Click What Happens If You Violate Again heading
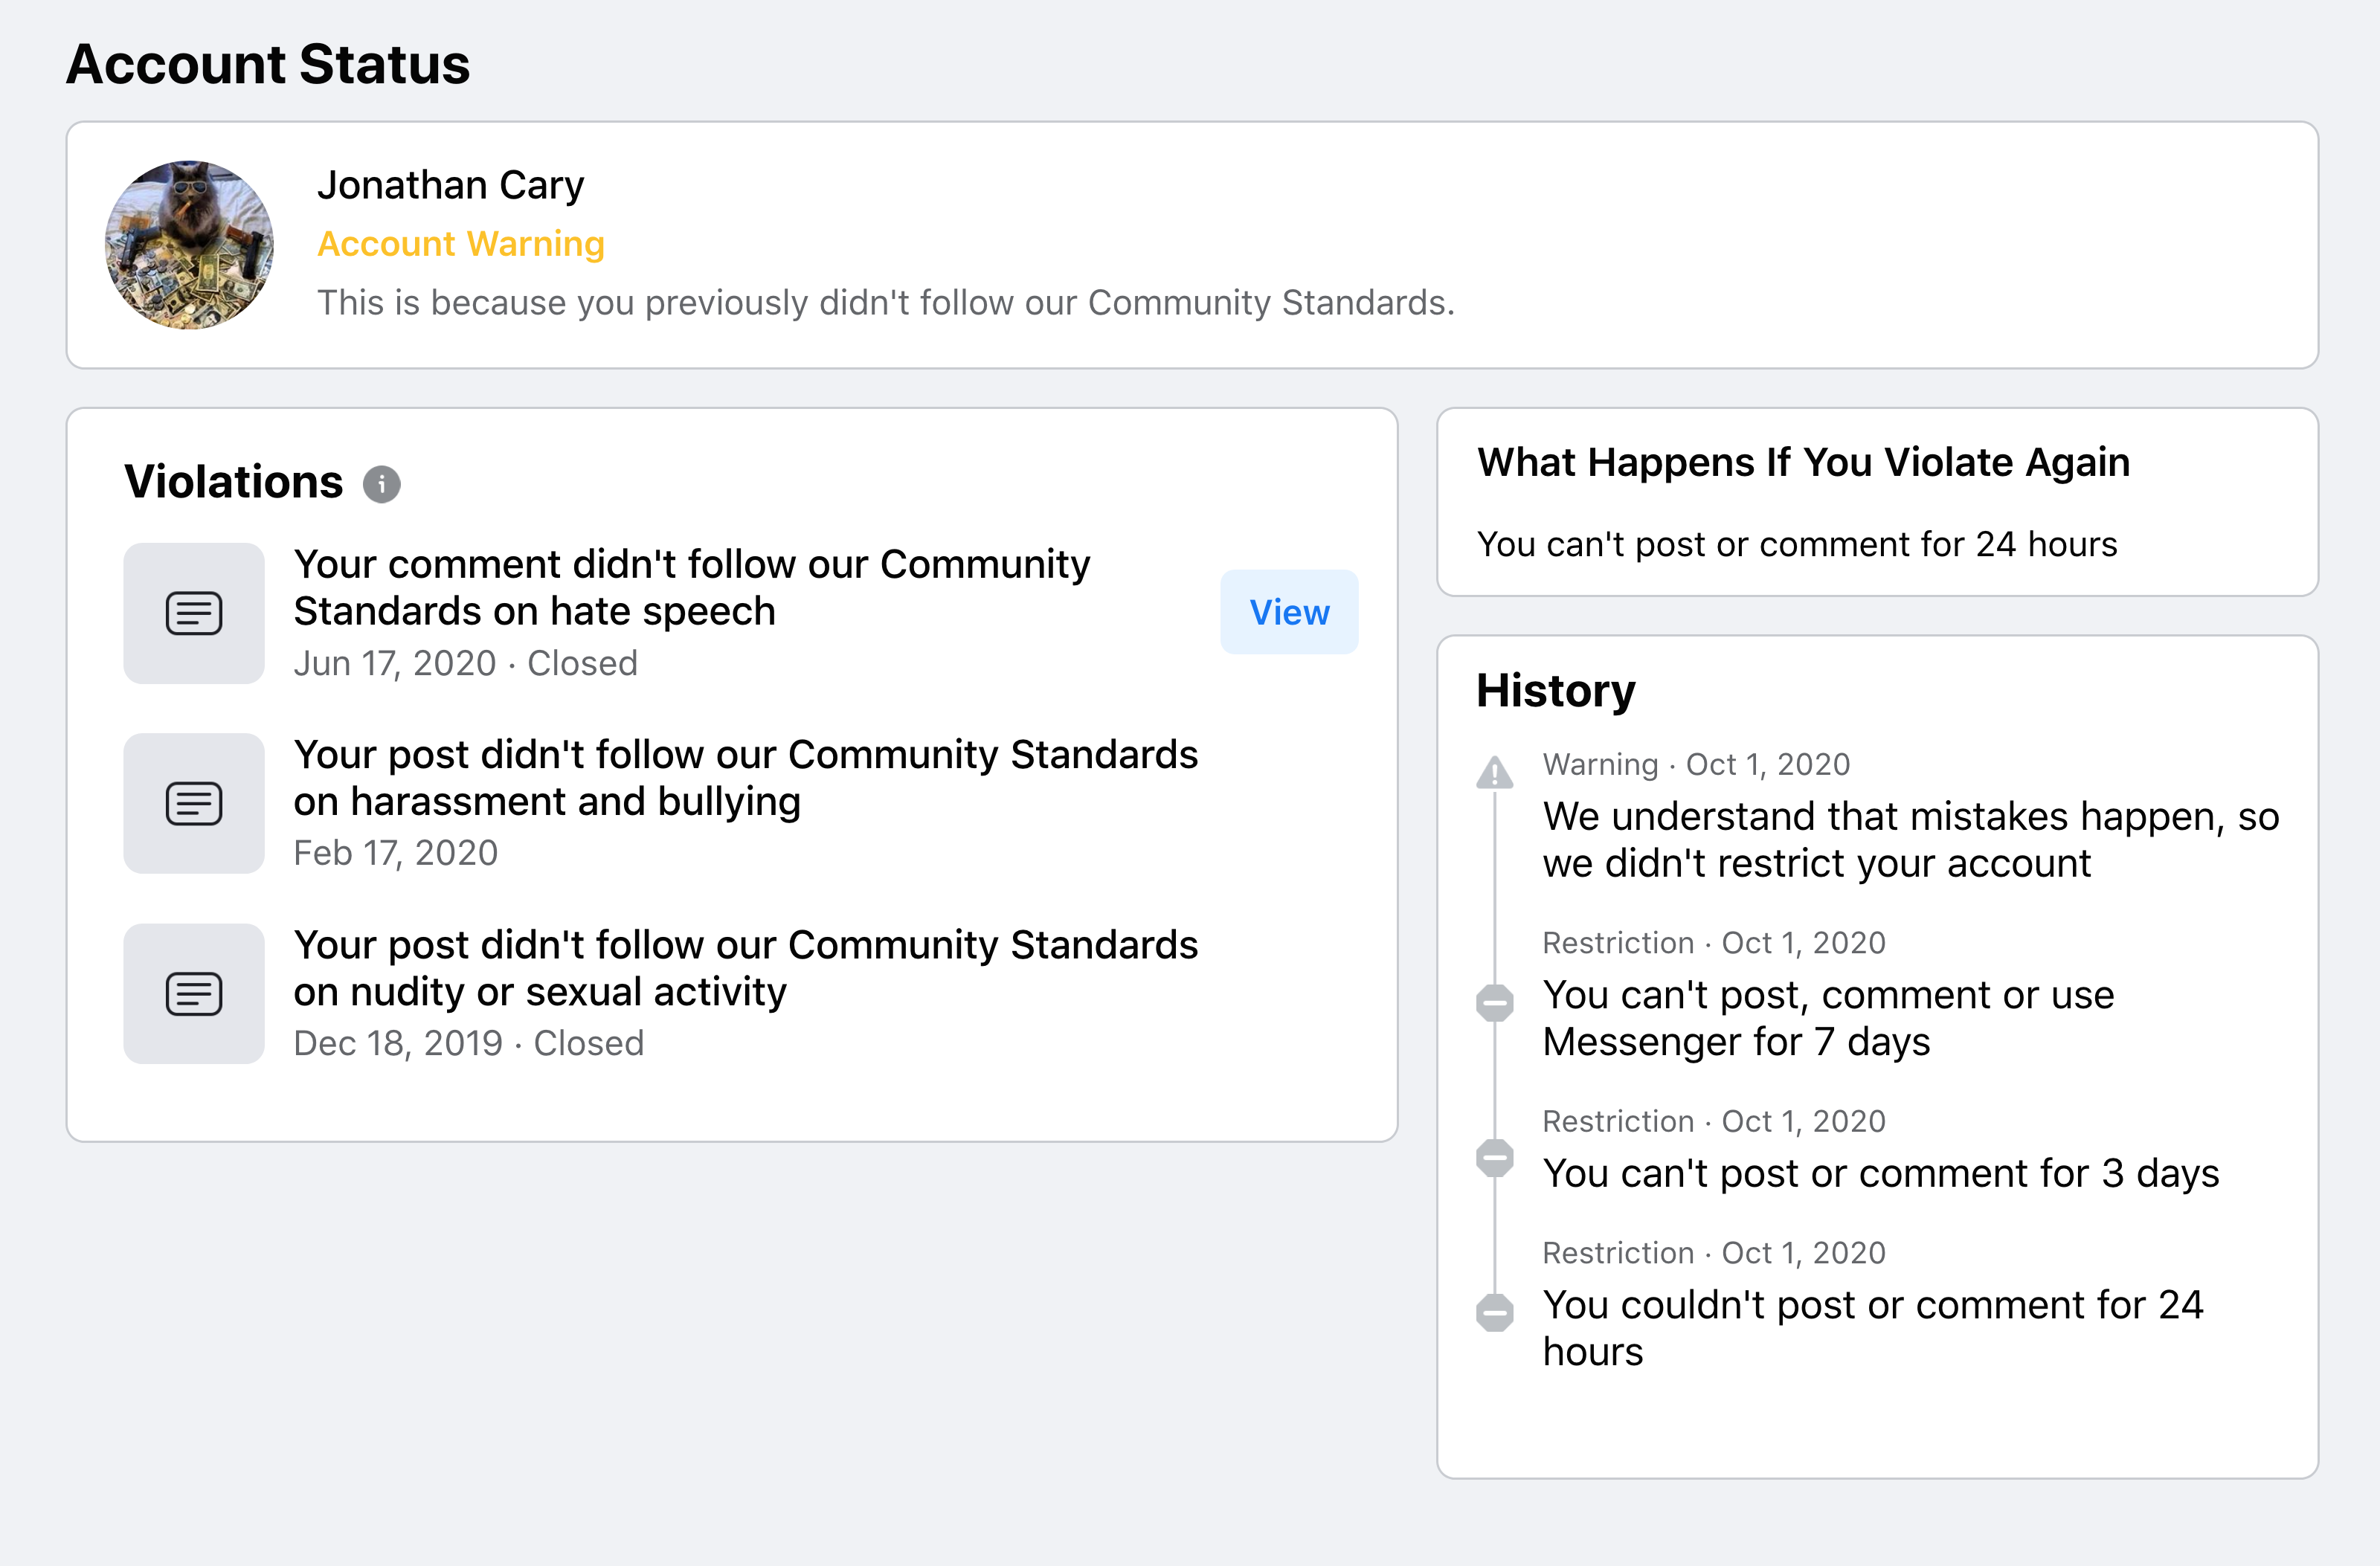The height and width of the screenshot is (1566, 2380). pos(1804,463)
